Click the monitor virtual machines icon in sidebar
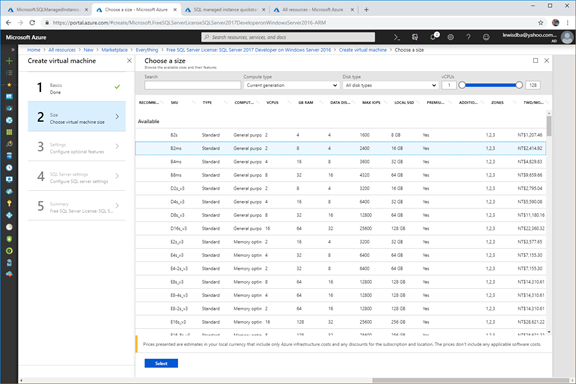The height and width of the screenshot is (384, 576). click(x=9, y=180)
